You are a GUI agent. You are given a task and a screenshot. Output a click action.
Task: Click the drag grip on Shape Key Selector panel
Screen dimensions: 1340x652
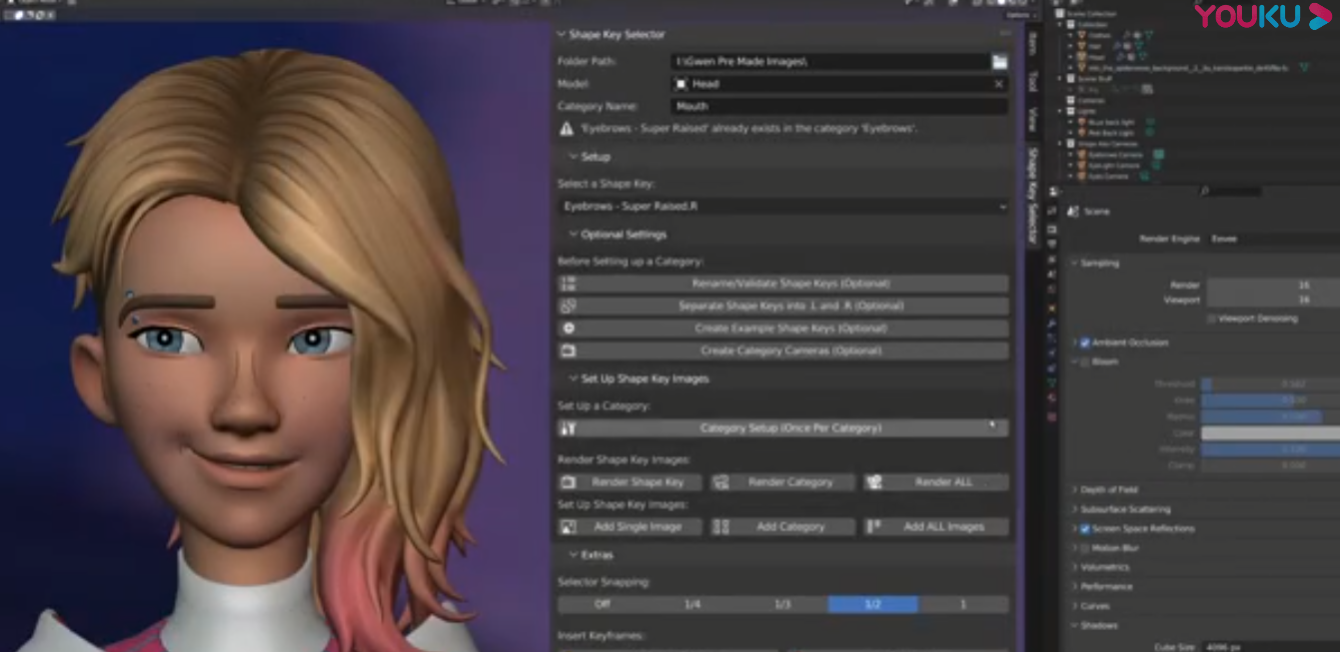[1004, 34]
